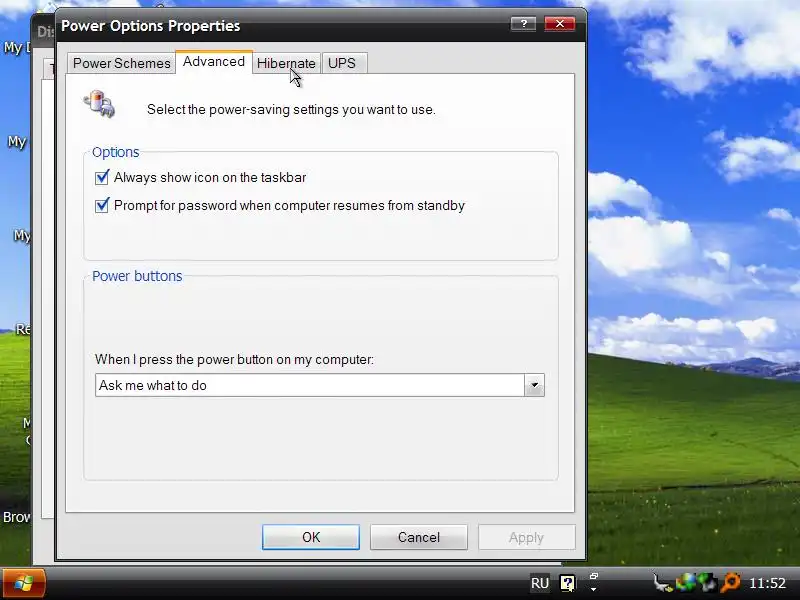Viewport: 800px width, 600px height.
Task: Toggle Prompt for password on resume checkbox
Action: [x=102, y=206]
